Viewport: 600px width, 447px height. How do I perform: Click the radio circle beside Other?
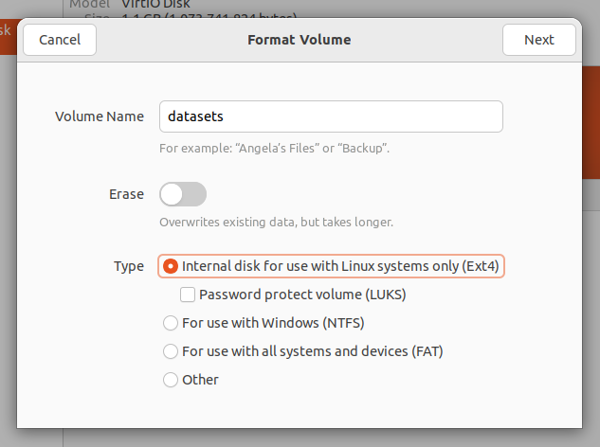coord(171,380)
